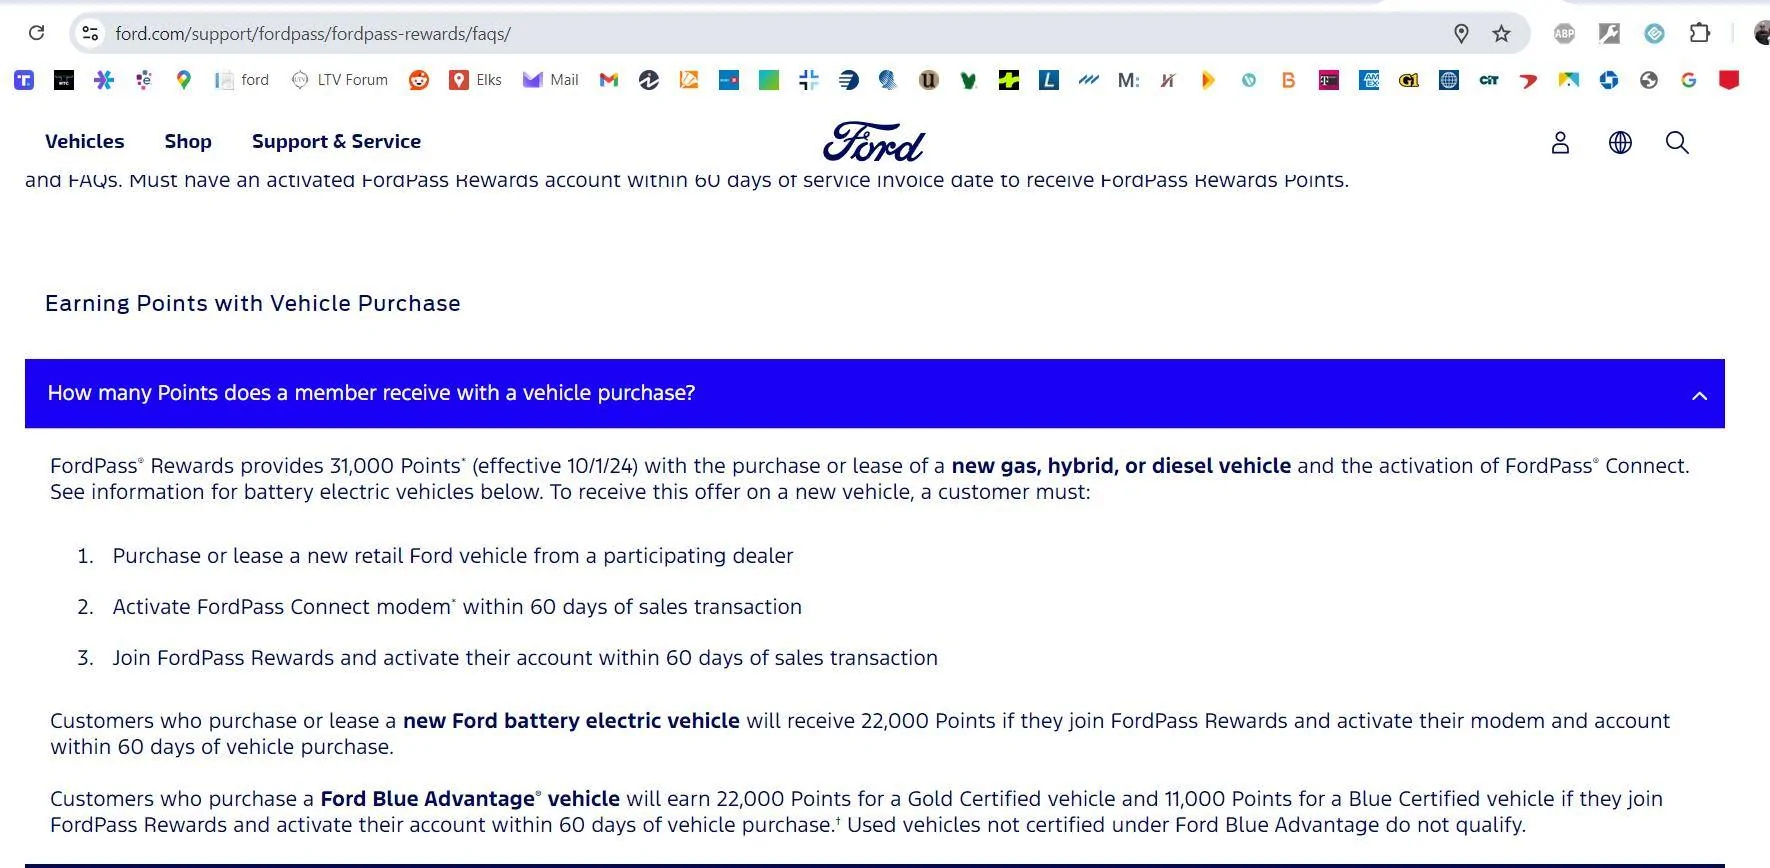Open the purple T bookmark

(x=24, y=80)
